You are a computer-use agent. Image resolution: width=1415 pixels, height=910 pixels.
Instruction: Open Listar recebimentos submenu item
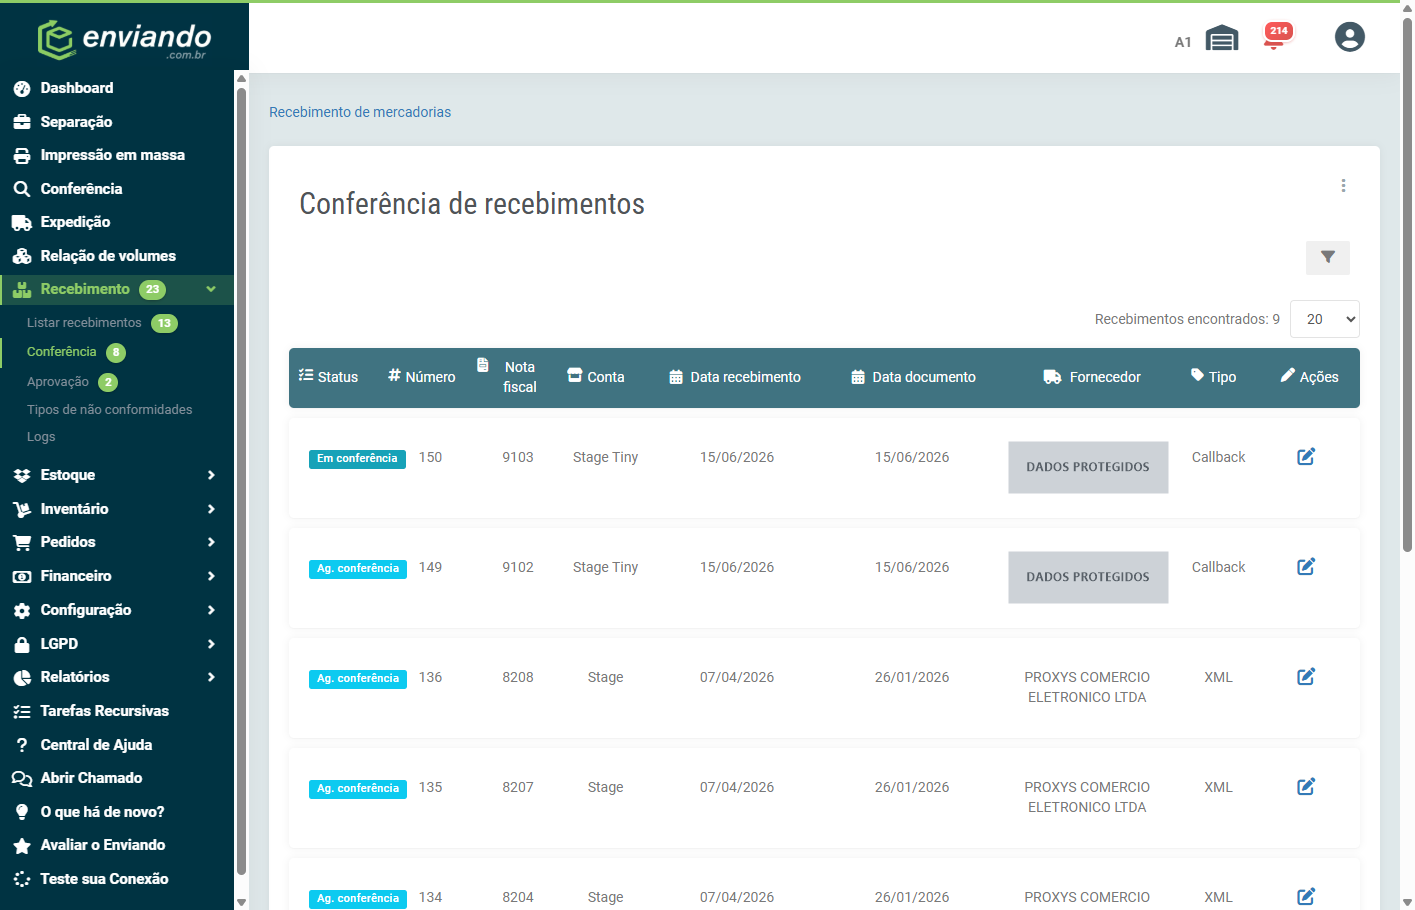click(x=101, y=323)
